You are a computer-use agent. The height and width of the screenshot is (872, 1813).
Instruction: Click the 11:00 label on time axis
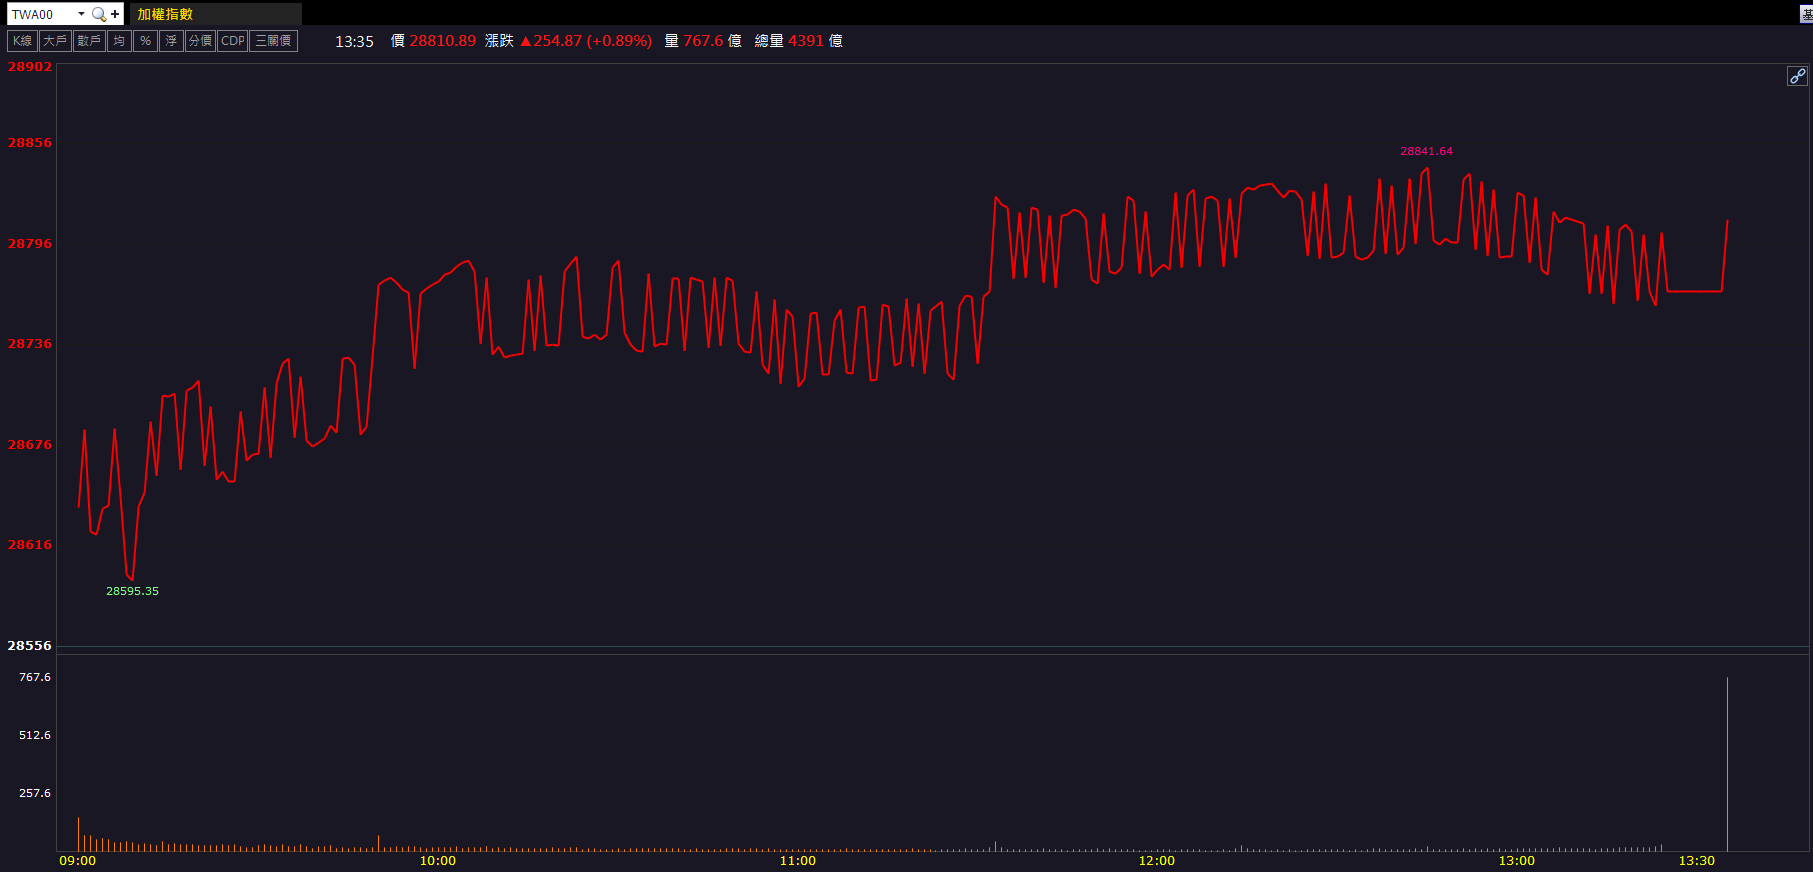[x=797, y=861]
